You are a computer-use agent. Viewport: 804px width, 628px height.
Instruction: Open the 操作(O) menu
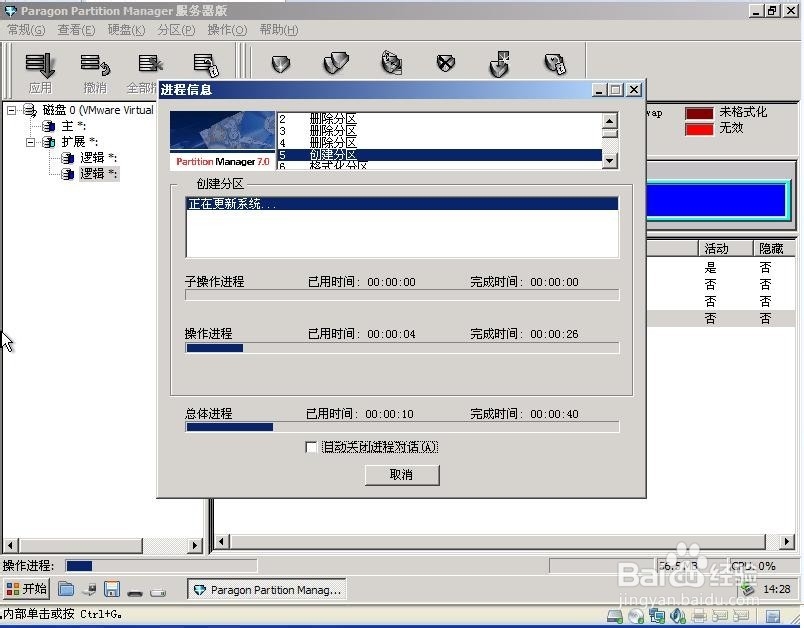pos(227,30)
